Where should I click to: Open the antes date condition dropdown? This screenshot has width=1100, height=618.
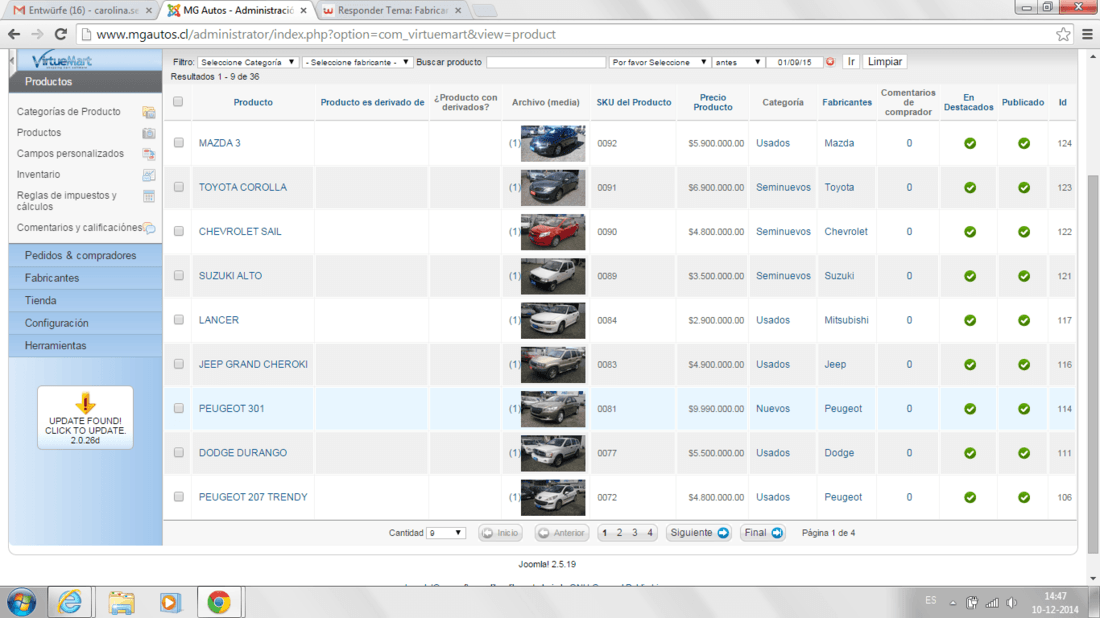(737, 62)
